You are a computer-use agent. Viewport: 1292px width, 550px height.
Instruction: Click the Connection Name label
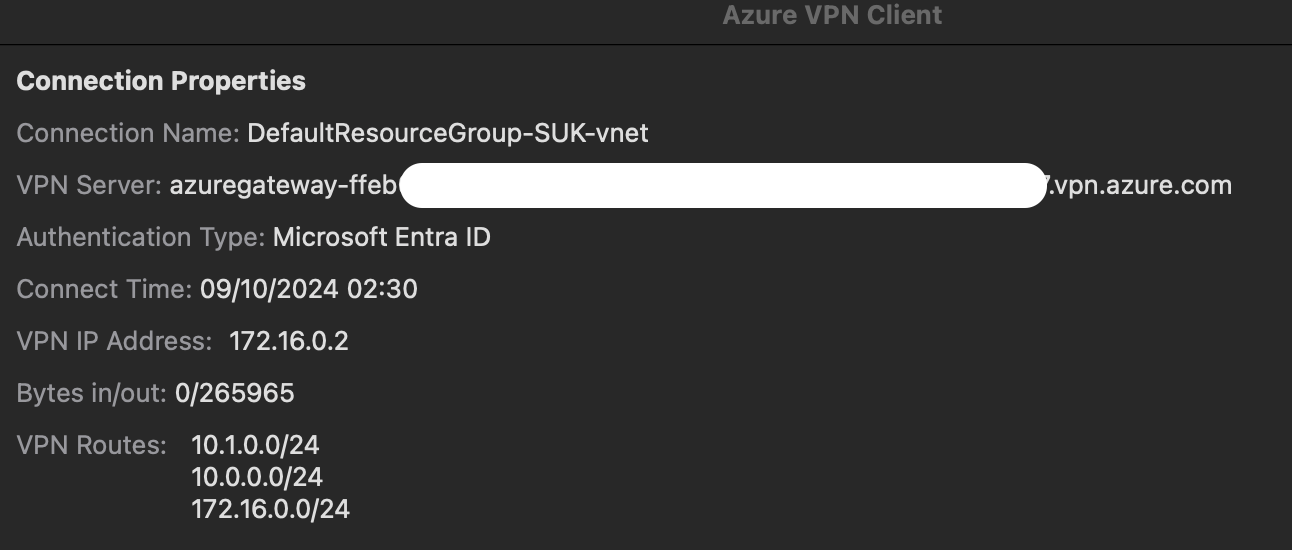point(127,133)
